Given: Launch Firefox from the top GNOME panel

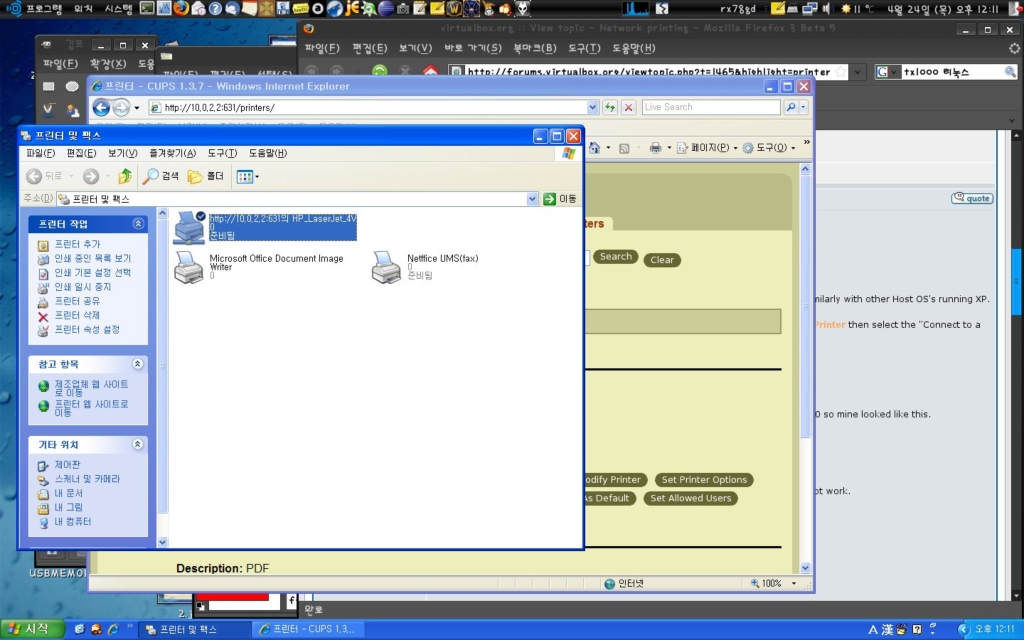Looking at the screenshot, I should [181, 8].
